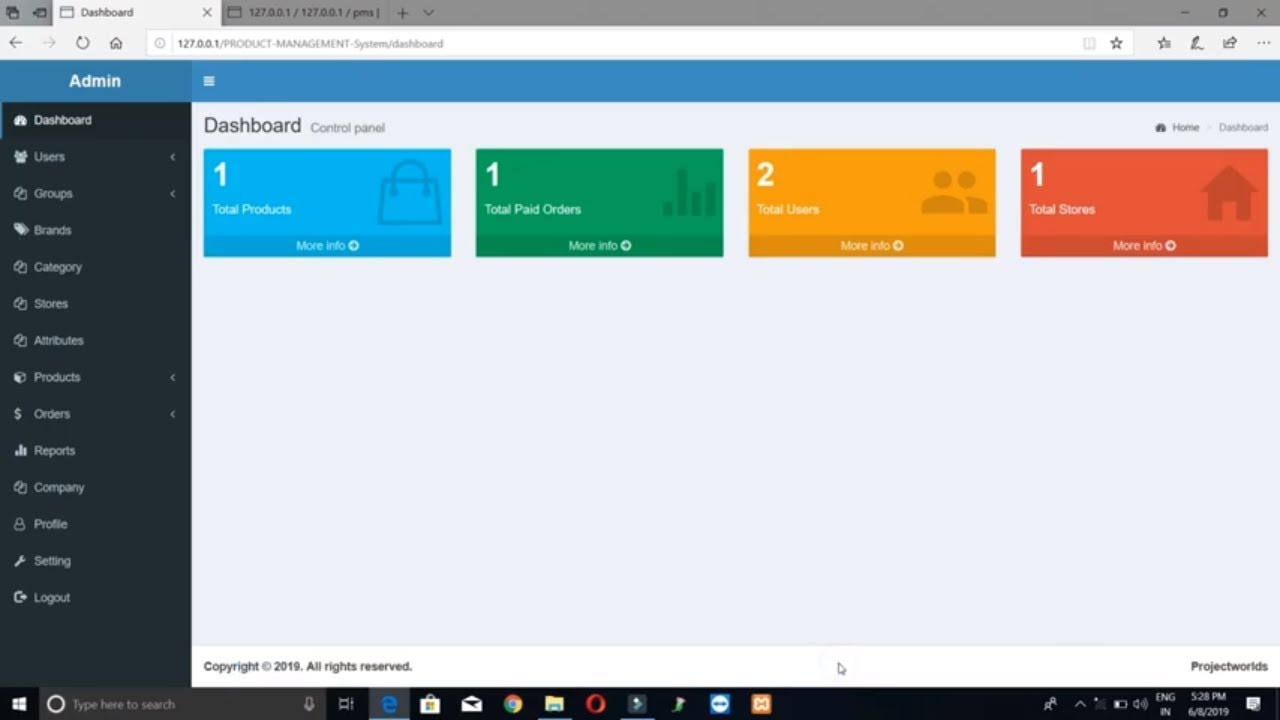Click the Logout icon in sidebar
Viewport: 1280px width, 720px height.
20,598
